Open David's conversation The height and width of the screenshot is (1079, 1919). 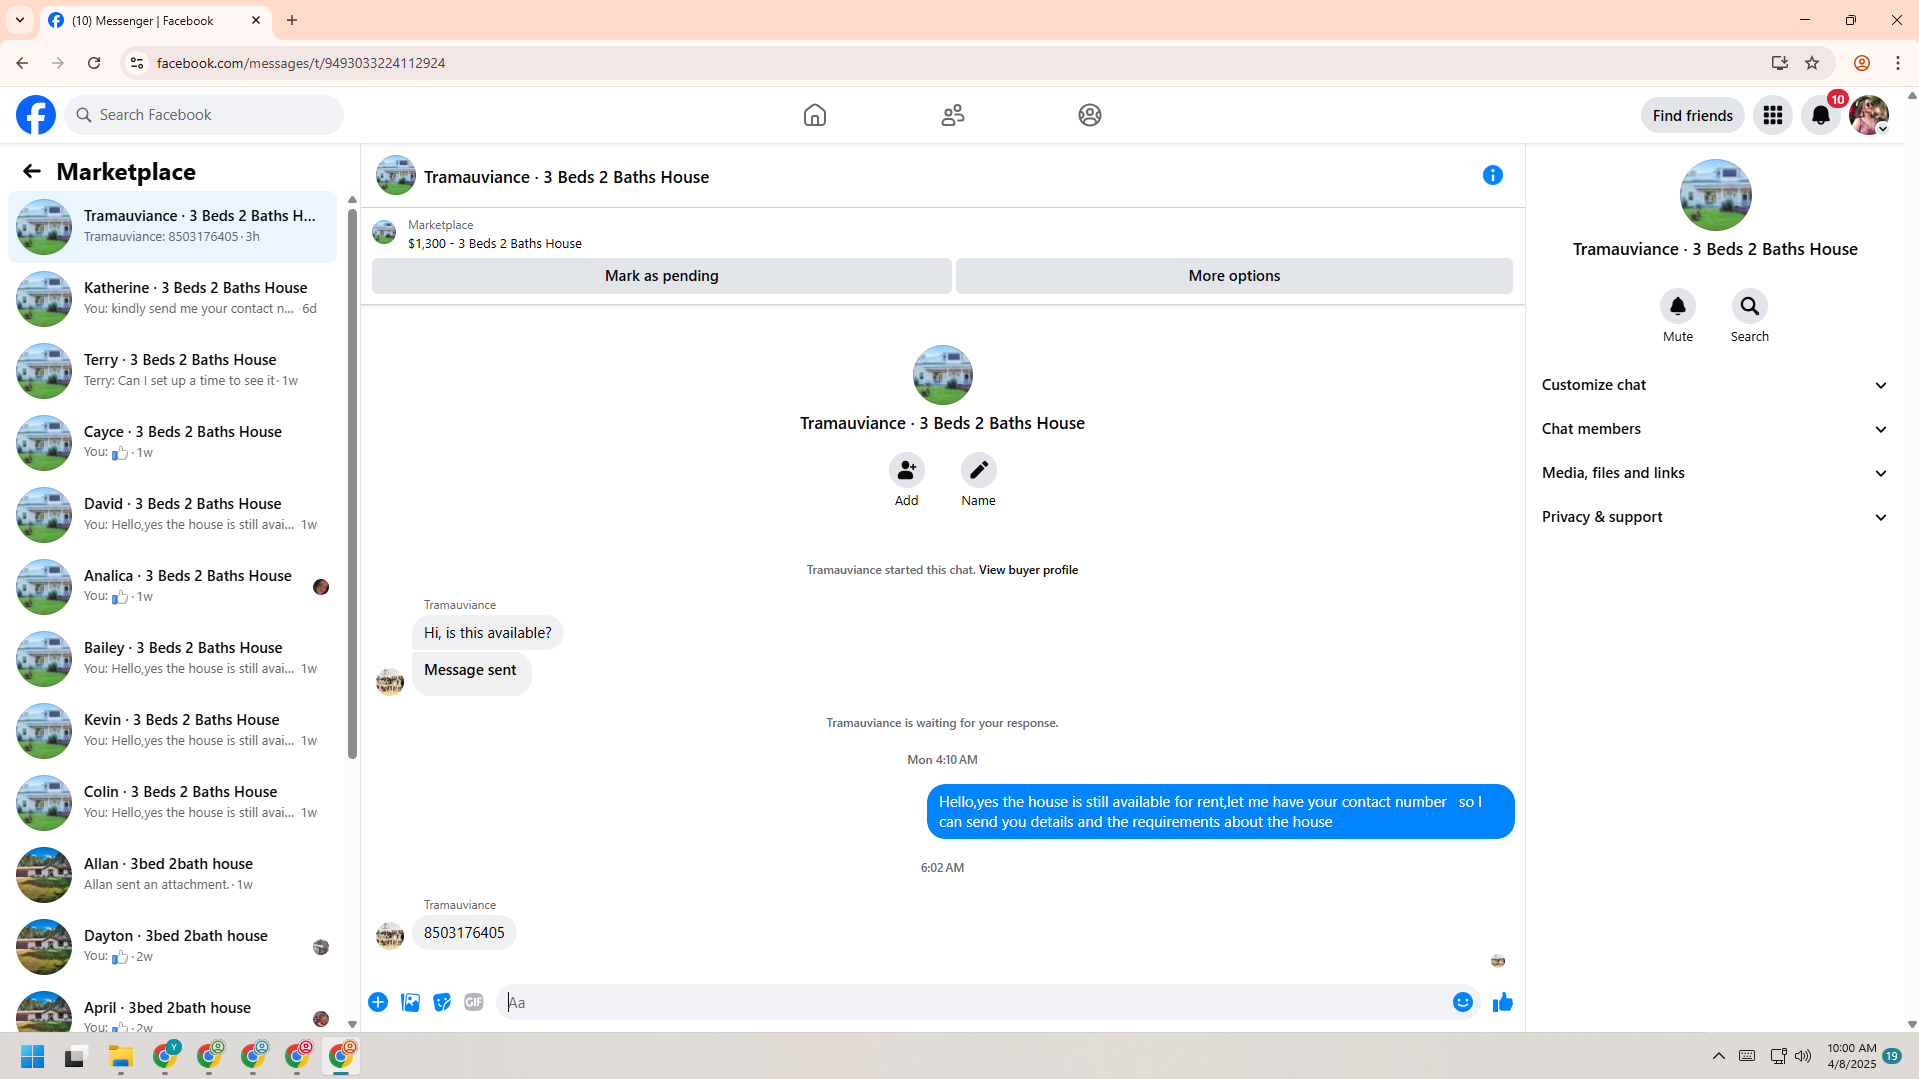[172, 514]
